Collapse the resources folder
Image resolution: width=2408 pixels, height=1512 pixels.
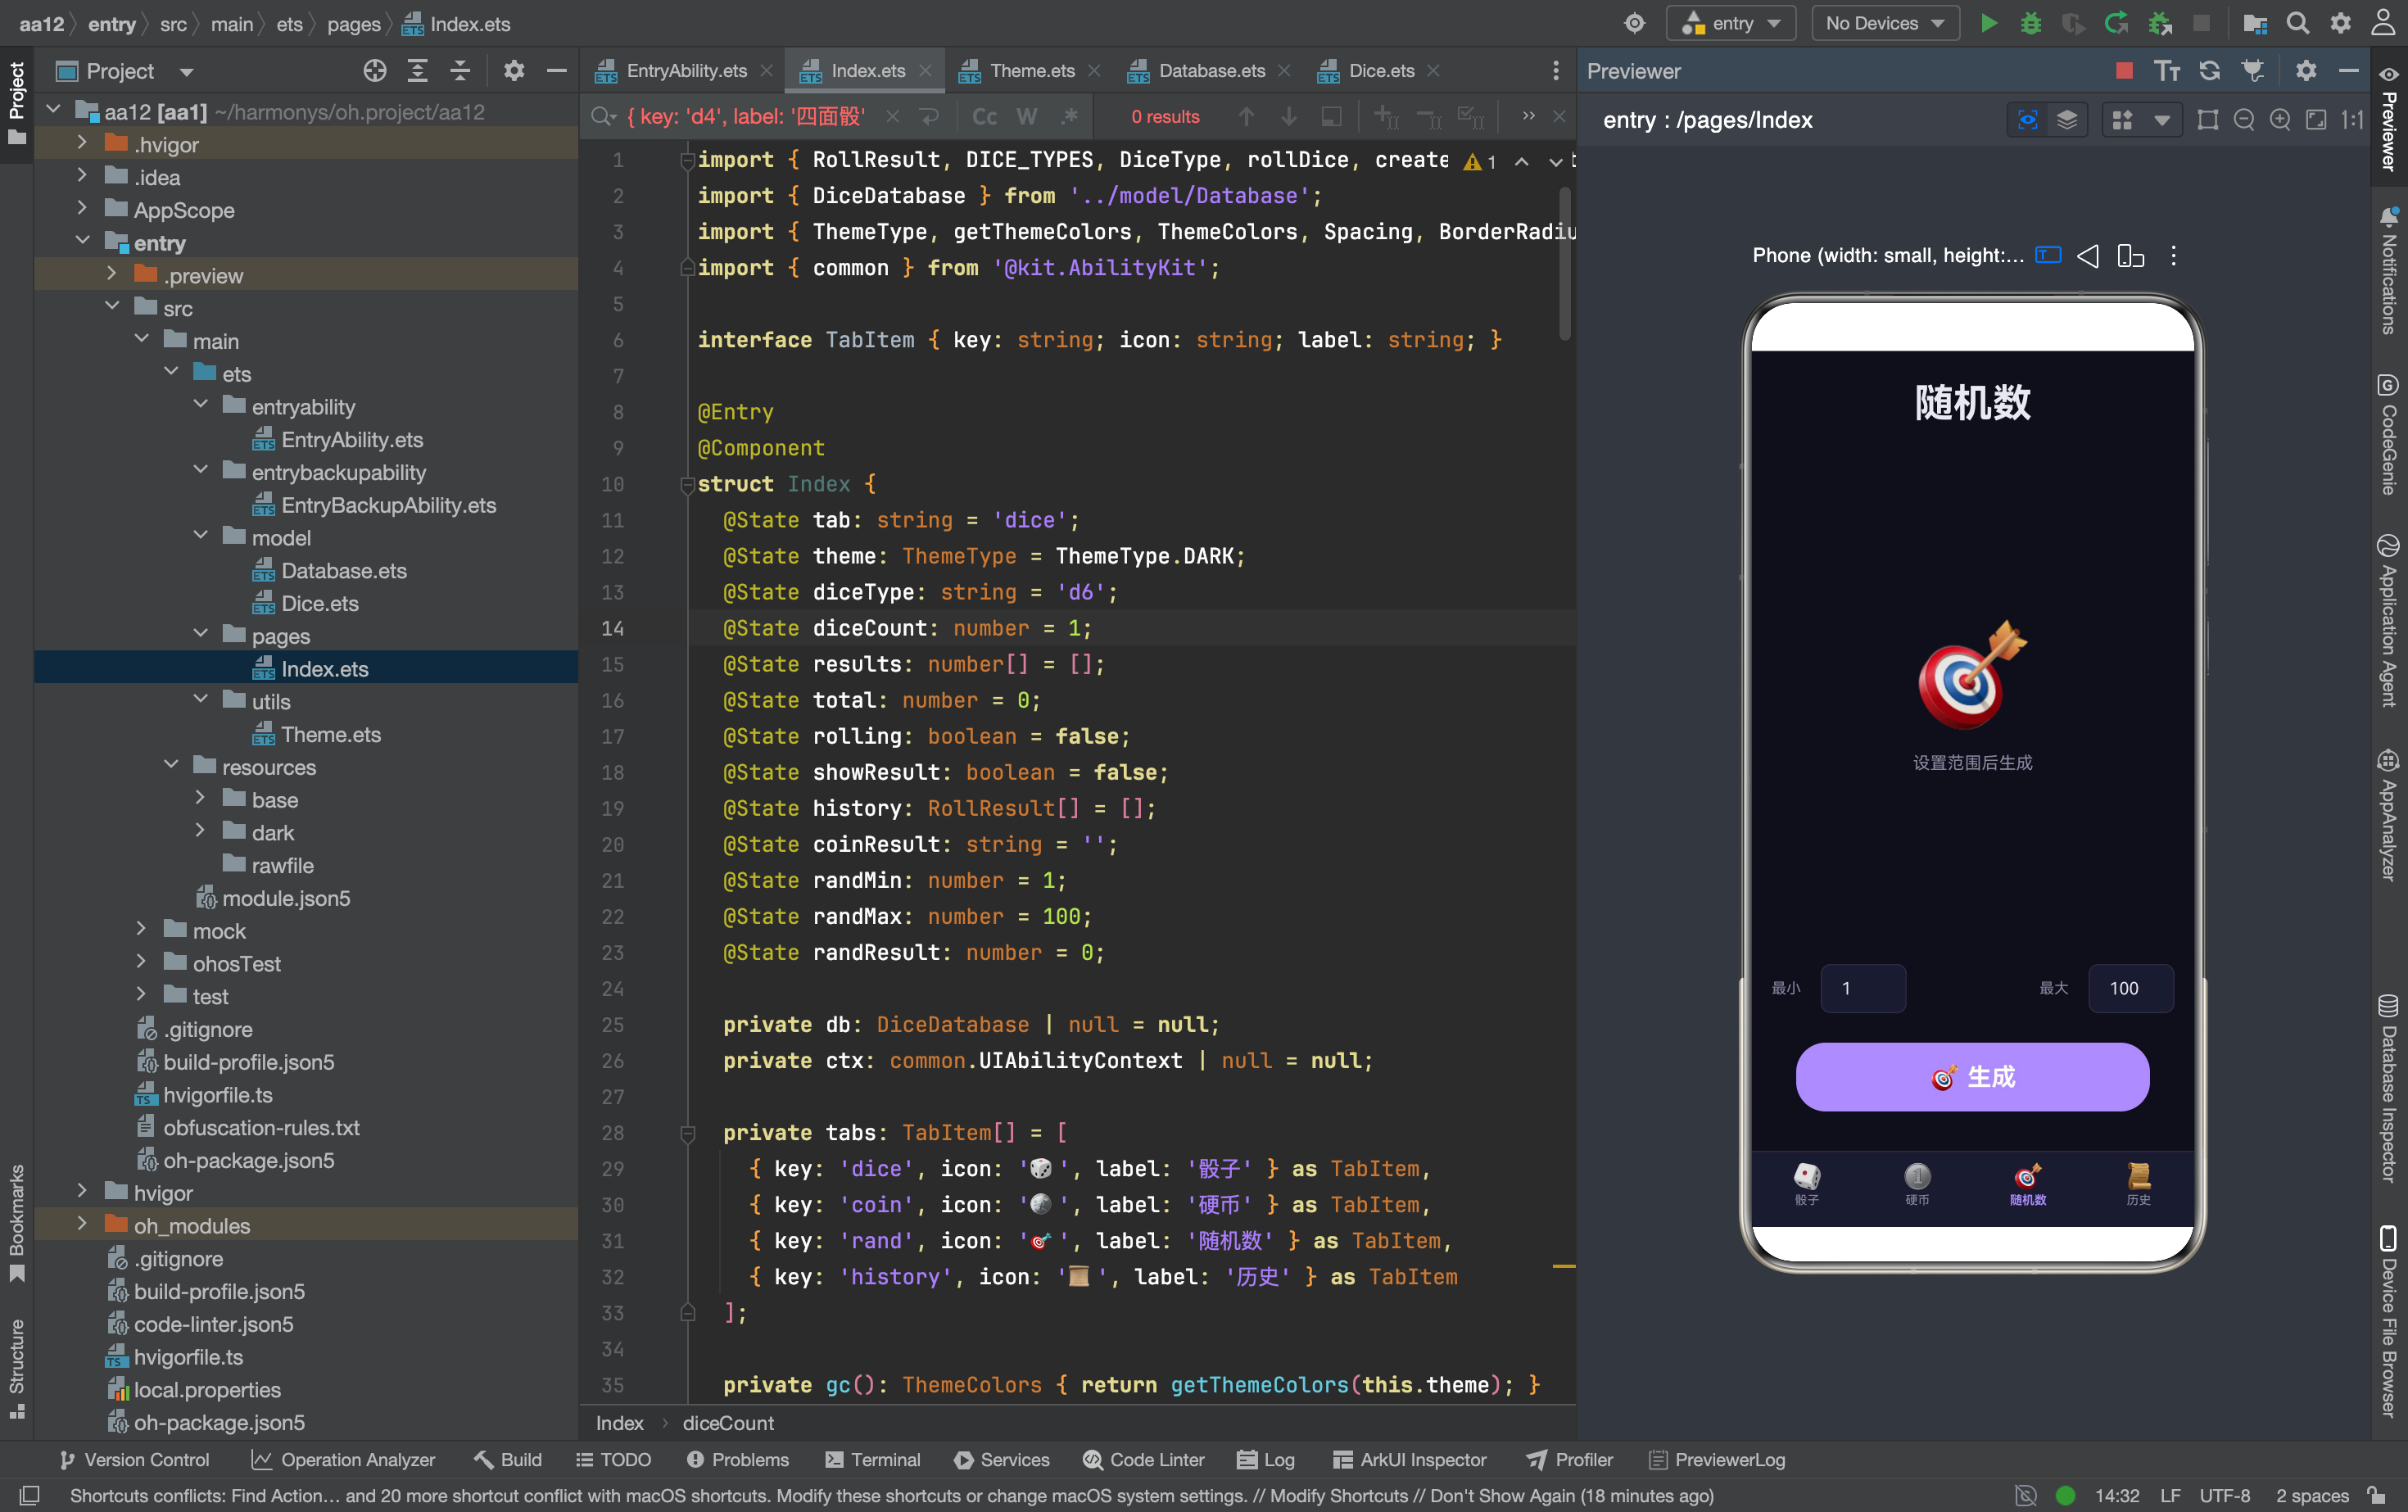pyautogui.click(x=171, y=767)
